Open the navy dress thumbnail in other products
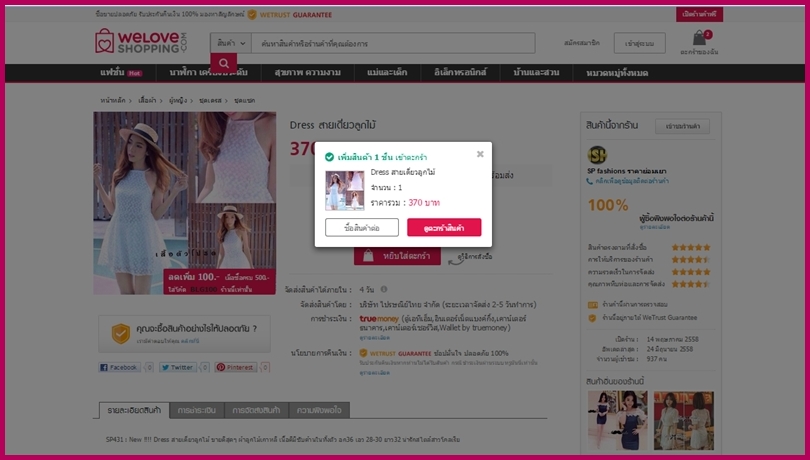Viewport: 810px width, 460px height. pos(617,421)
